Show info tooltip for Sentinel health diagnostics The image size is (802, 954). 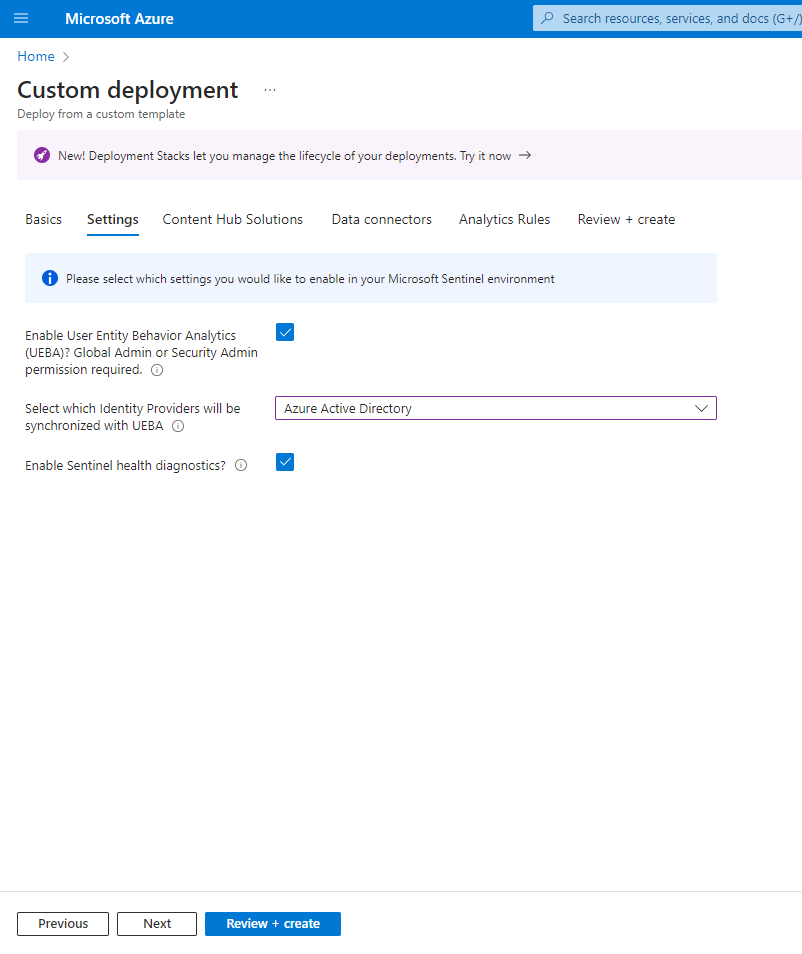pyautogui.click(x=241, y=465)
